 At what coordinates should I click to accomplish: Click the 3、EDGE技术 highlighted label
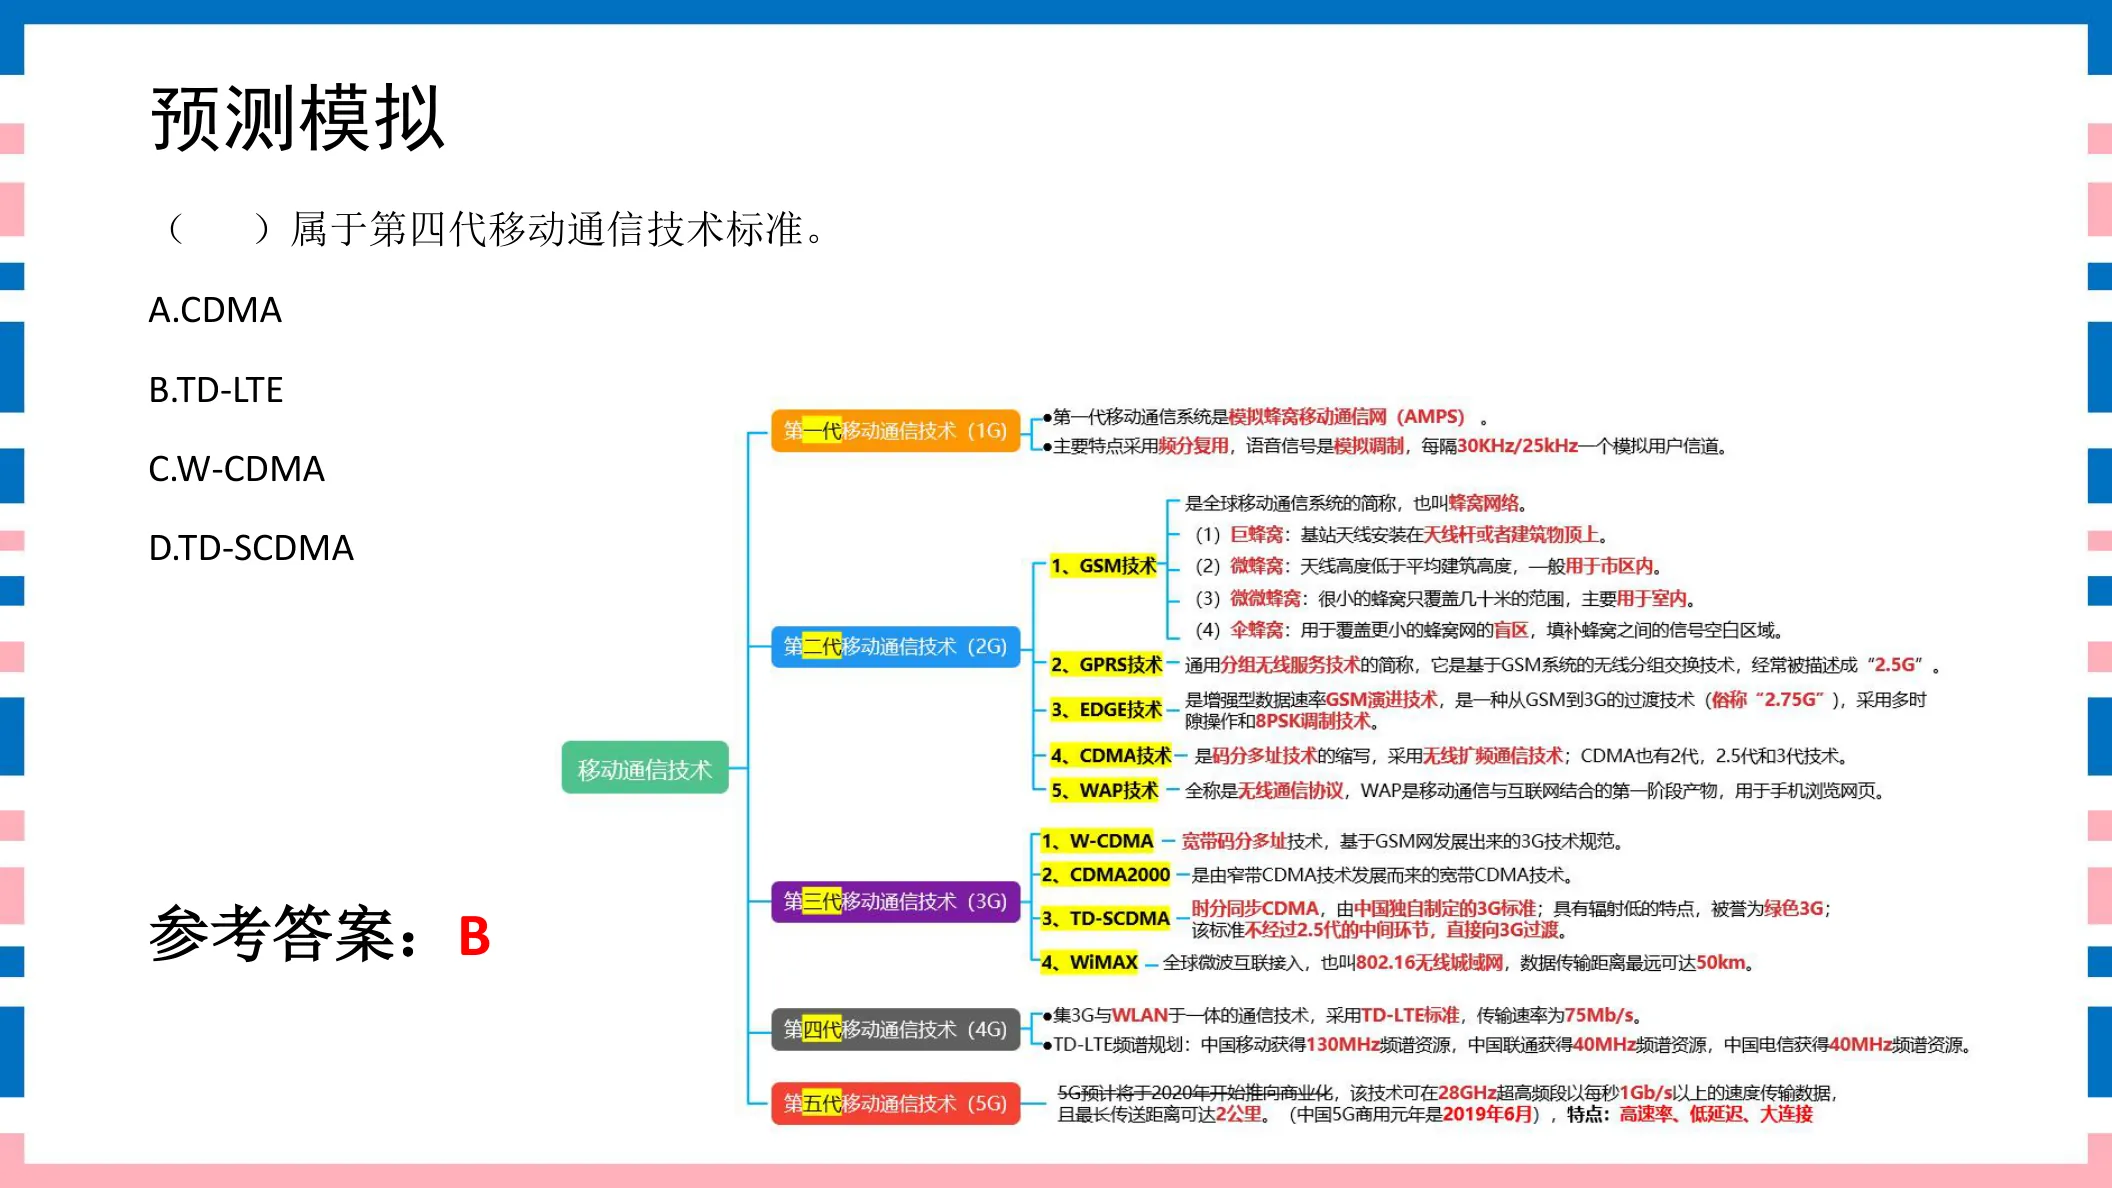(x=1106, y=710)
